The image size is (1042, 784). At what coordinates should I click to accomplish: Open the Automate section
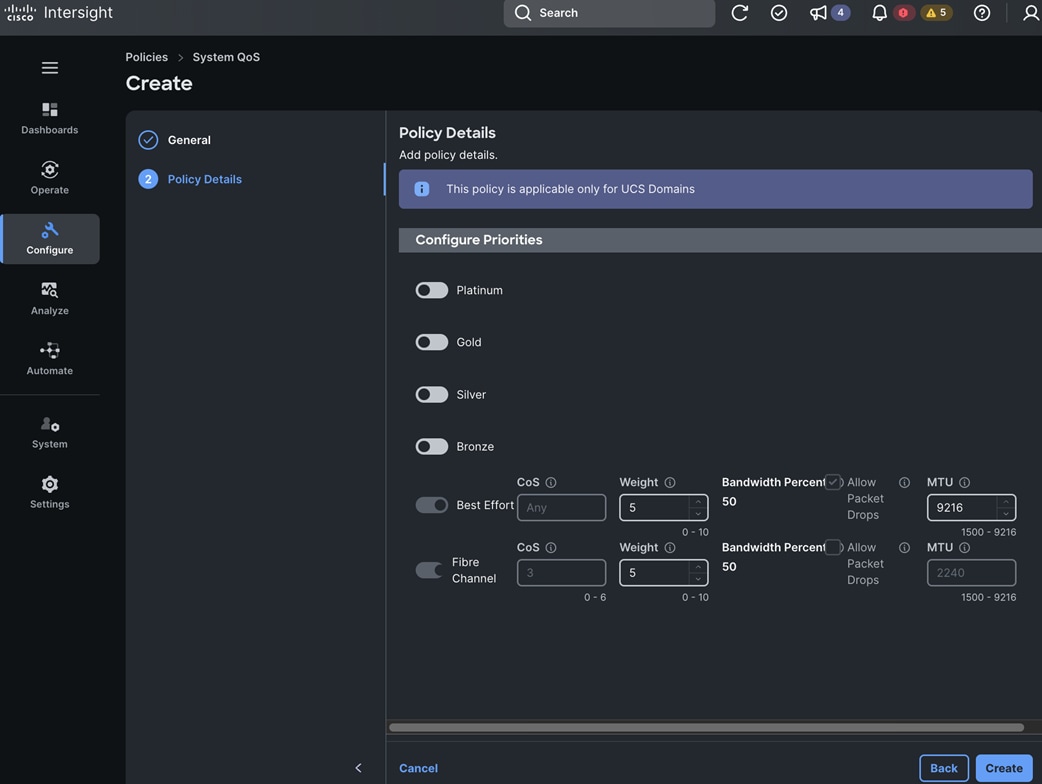pyautogui.click(x=50, y=359)
